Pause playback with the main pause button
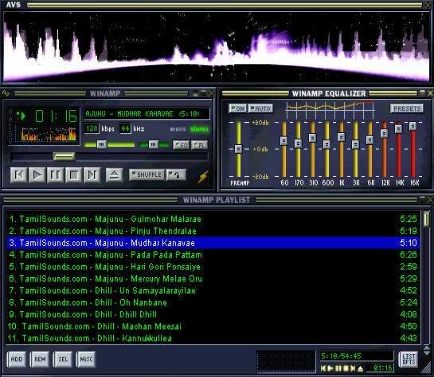The height and width of the screenshot is (377, 434). coord(55,174)
